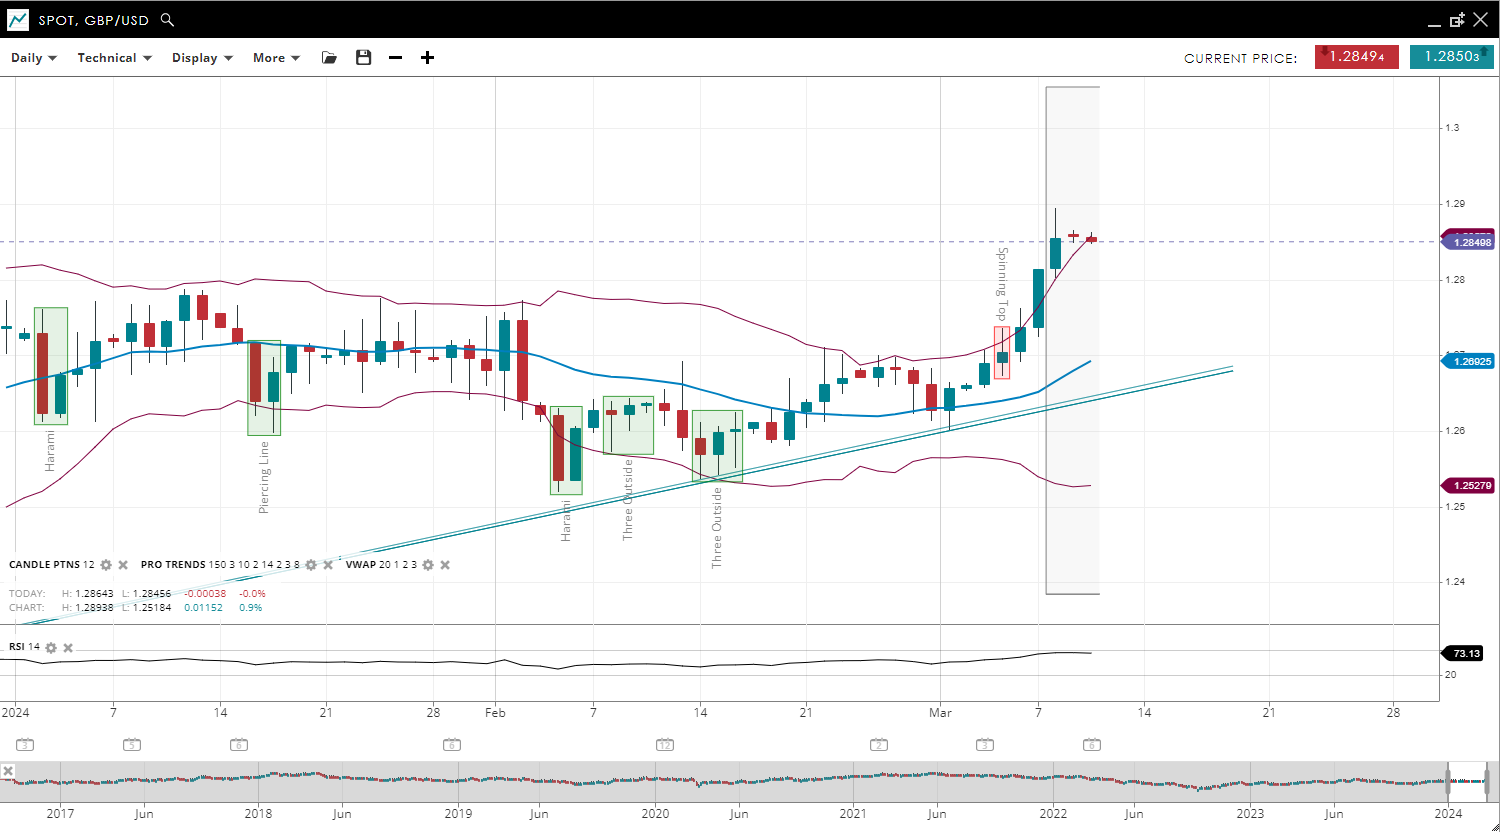This screenshot has width=1500, height=832.
Task: Remove the RSI 14 indicator
Action: 68,648
